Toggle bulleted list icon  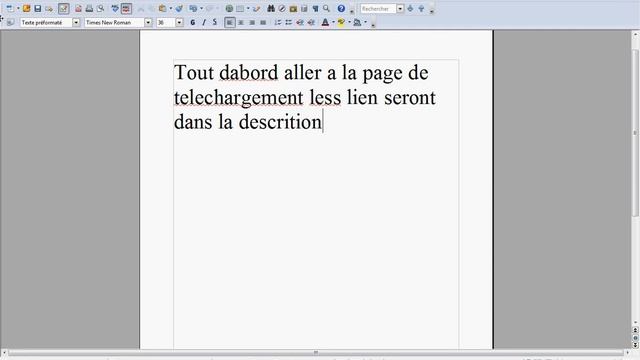point(289,22)
